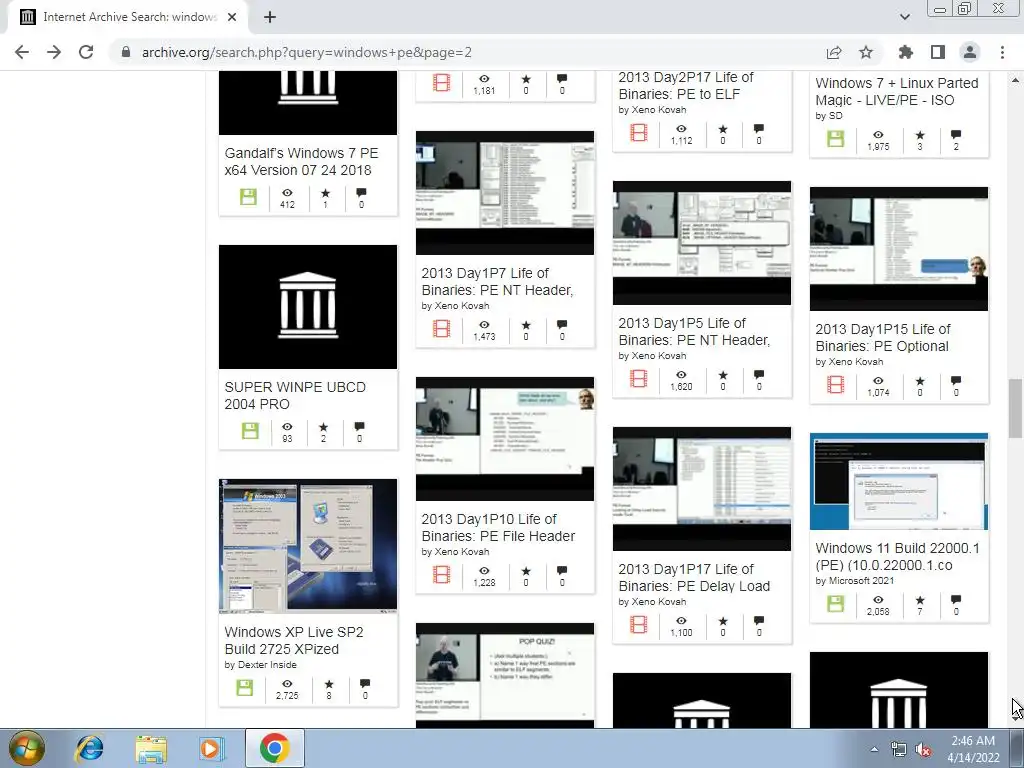Viewport: 1024px width, 768px height.
Task: Open Windows Explorer folder on taskbar
Action: [151, 748]
